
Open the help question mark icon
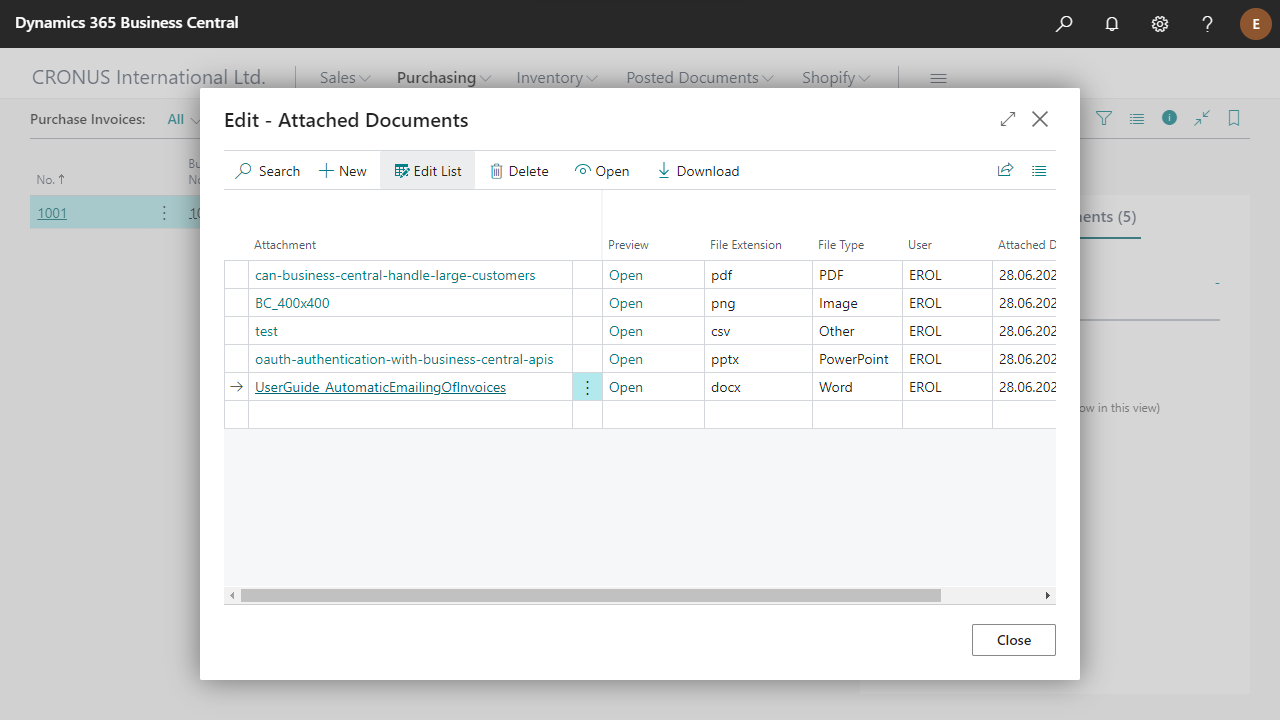tap(1208, 23)
